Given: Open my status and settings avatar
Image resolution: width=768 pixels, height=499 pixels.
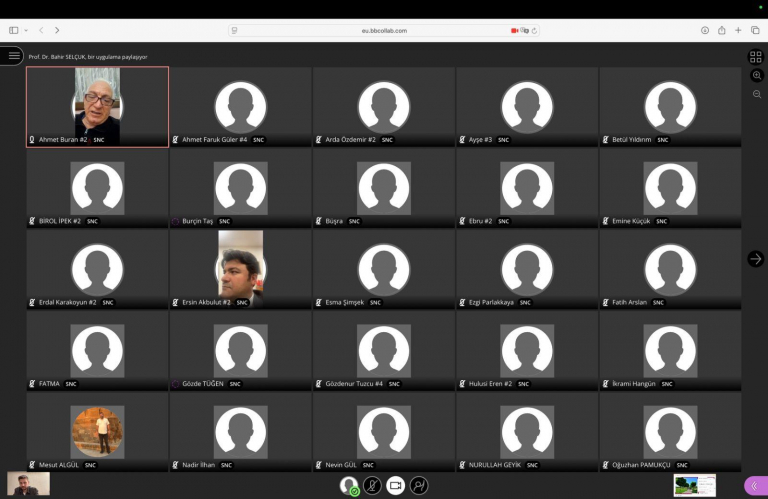Looking at the screenshot, I should pyautogui.click(x=349, y=485).
